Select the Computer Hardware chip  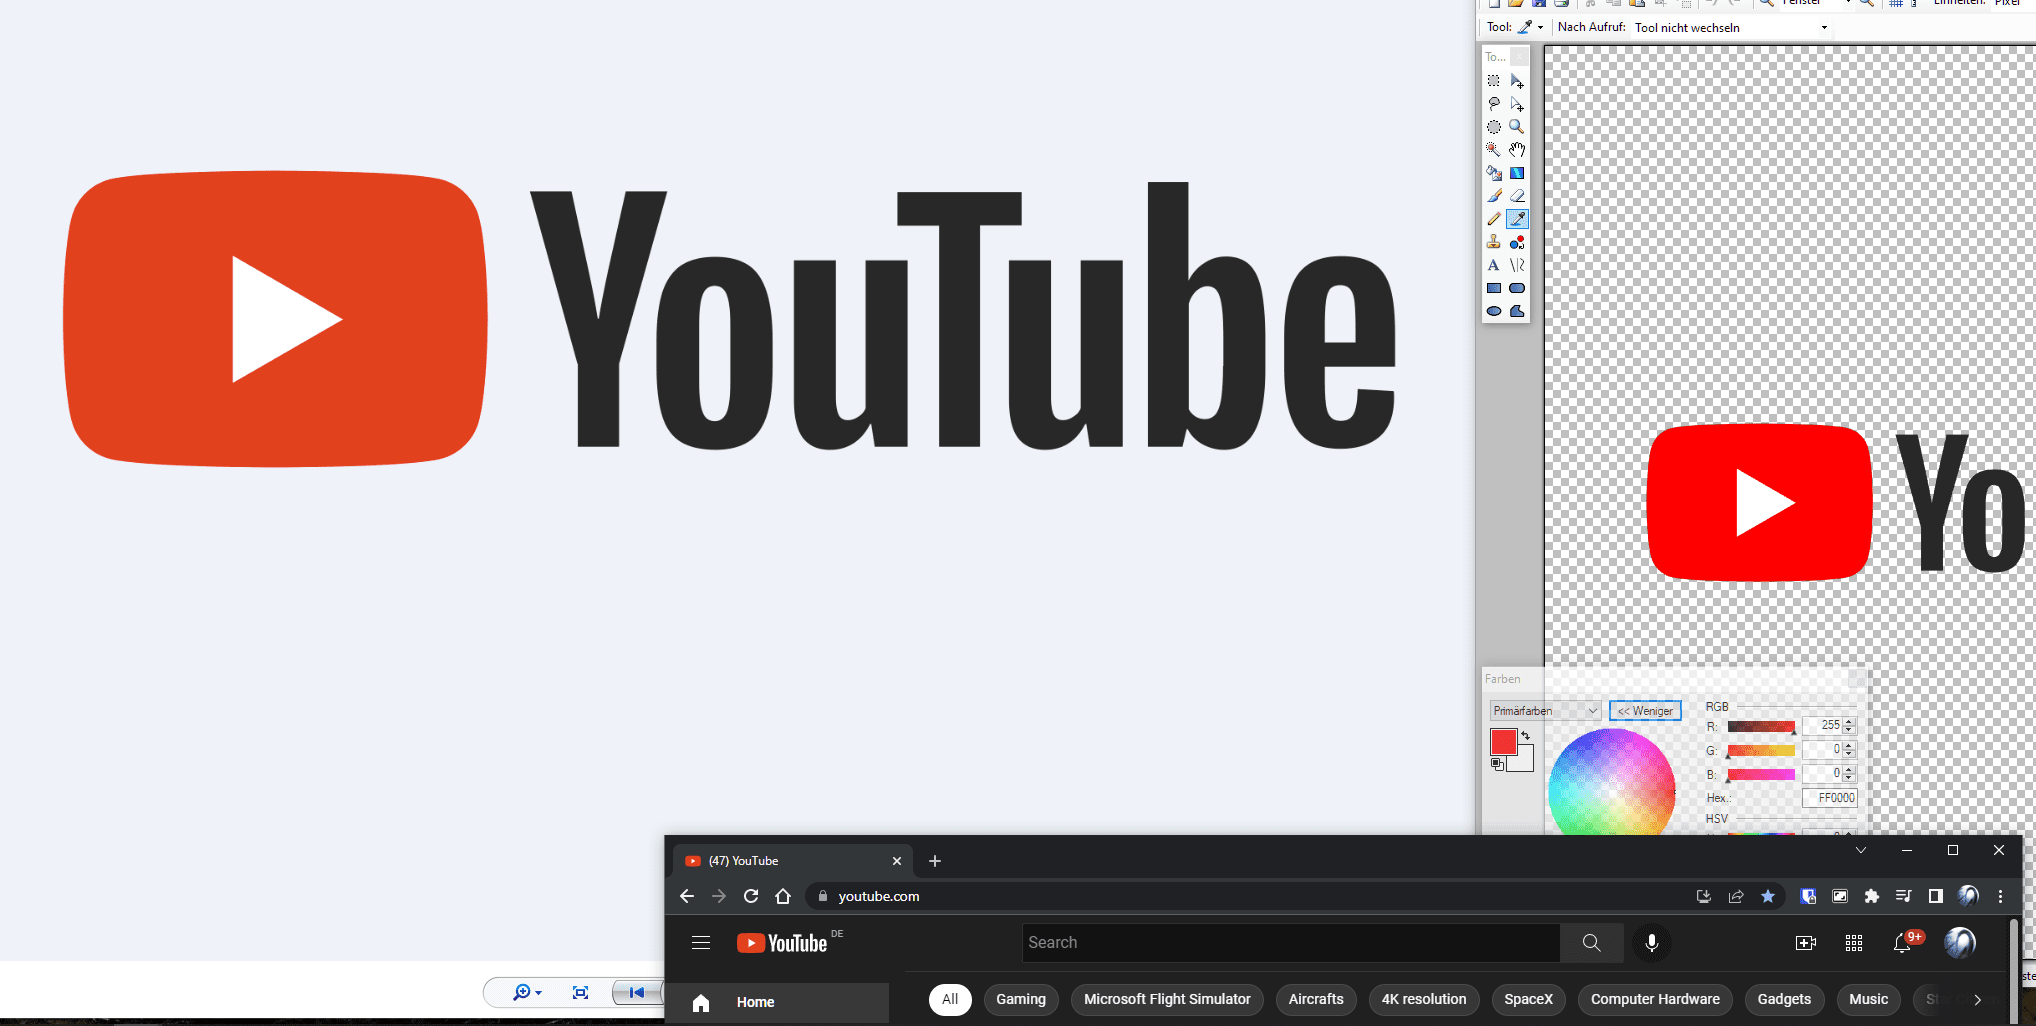[1655, 999]
